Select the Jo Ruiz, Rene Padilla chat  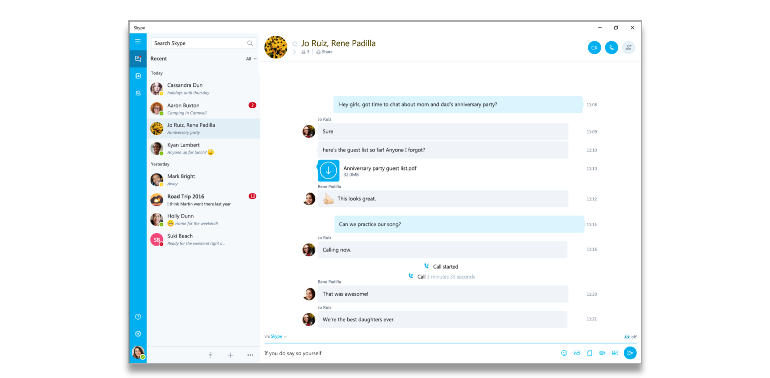[x=203, y=129]
